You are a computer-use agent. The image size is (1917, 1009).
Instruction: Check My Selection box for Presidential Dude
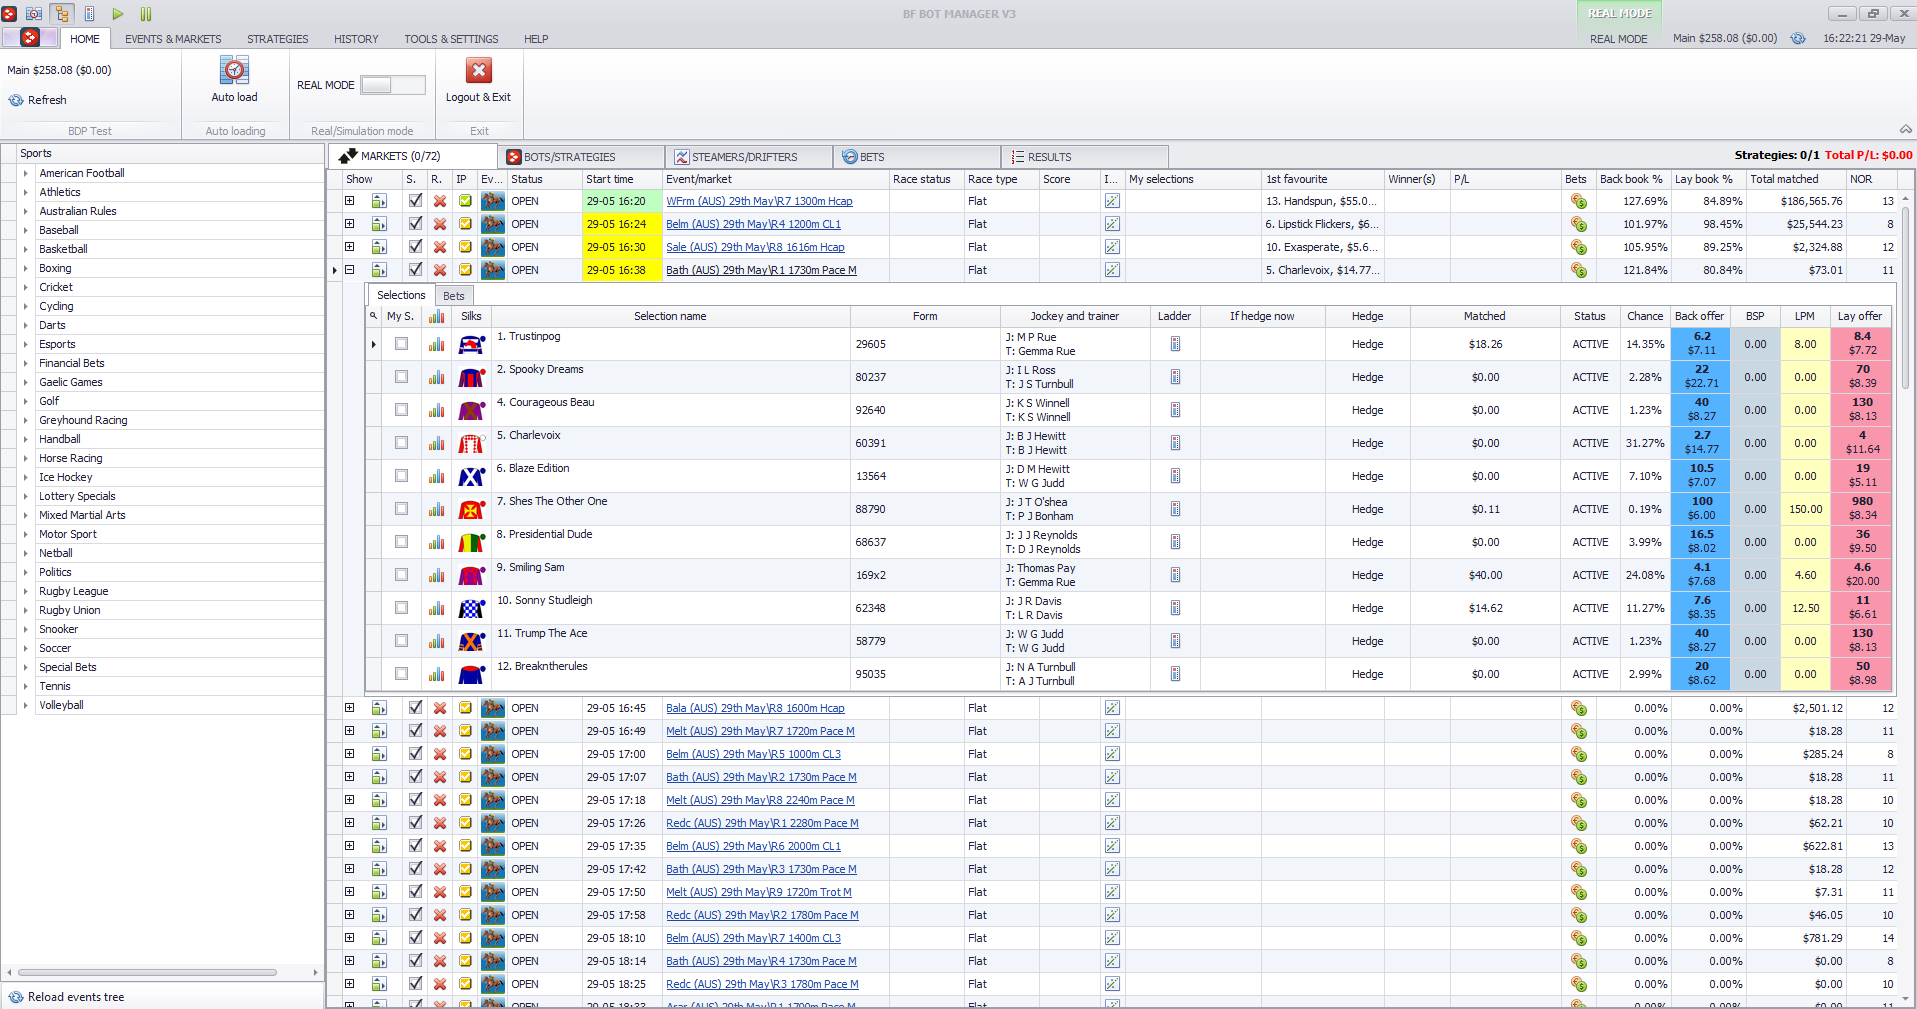[x=401, y=542]
